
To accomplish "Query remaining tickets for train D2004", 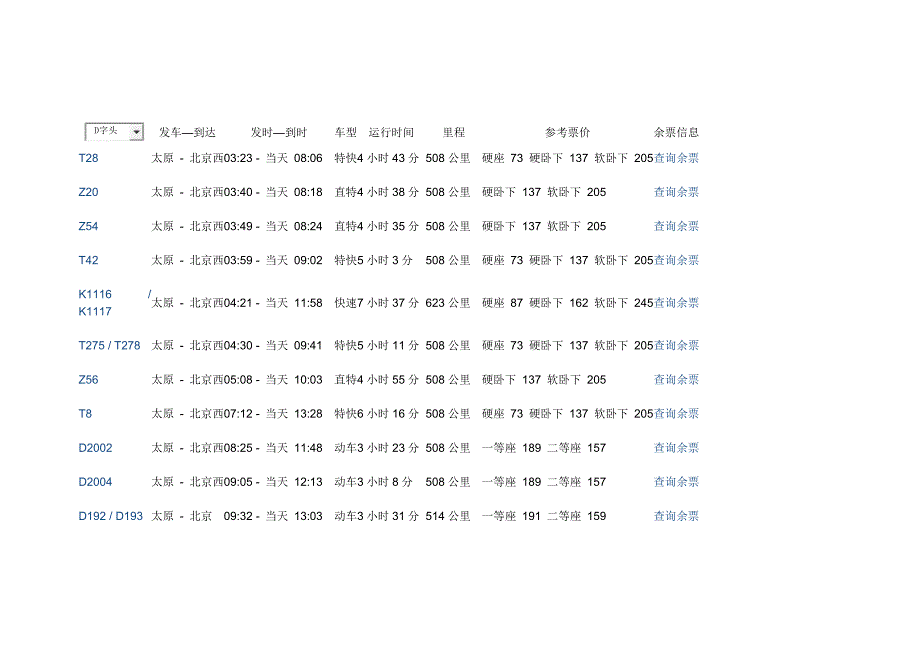I will [x=676, y=482].
